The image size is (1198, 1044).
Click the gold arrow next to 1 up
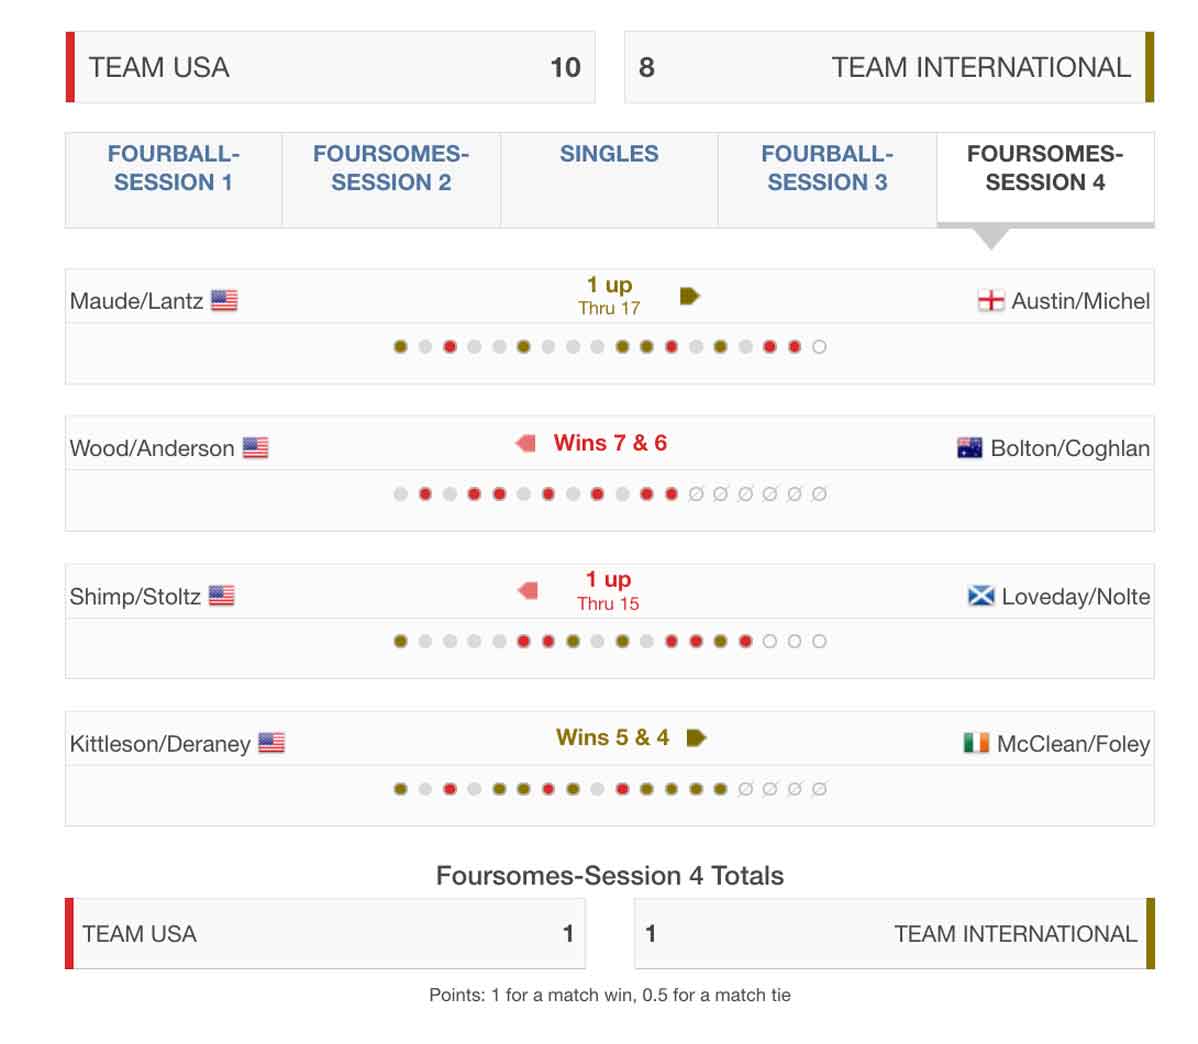[x=690, y=296]
